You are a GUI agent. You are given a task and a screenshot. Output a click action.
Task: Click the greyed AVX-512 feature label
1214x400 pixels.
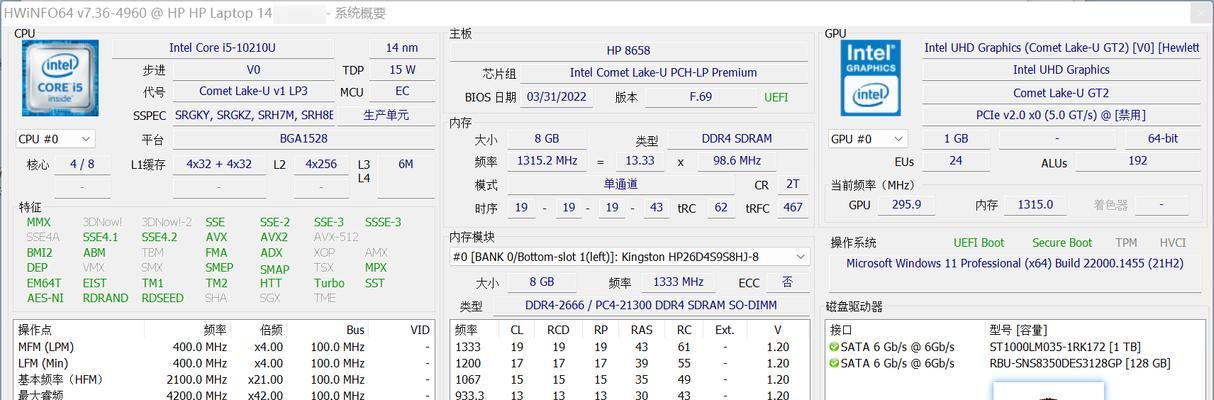(336, 237)
